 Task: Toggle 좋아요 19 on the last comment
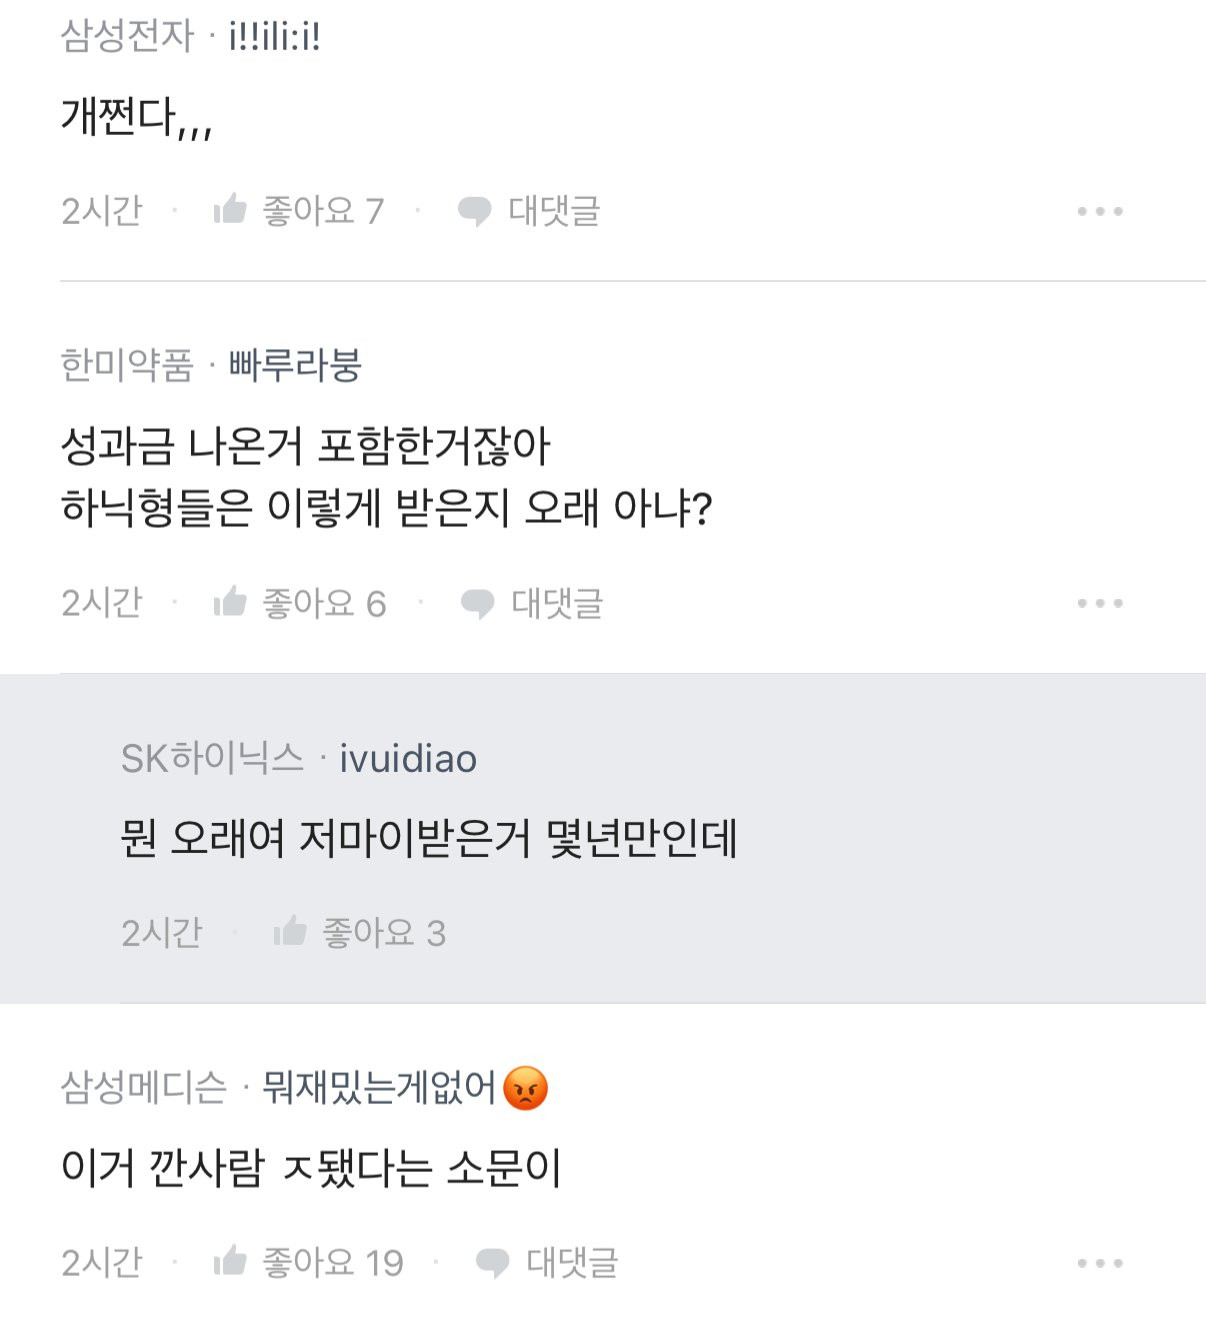(332, 1263)
